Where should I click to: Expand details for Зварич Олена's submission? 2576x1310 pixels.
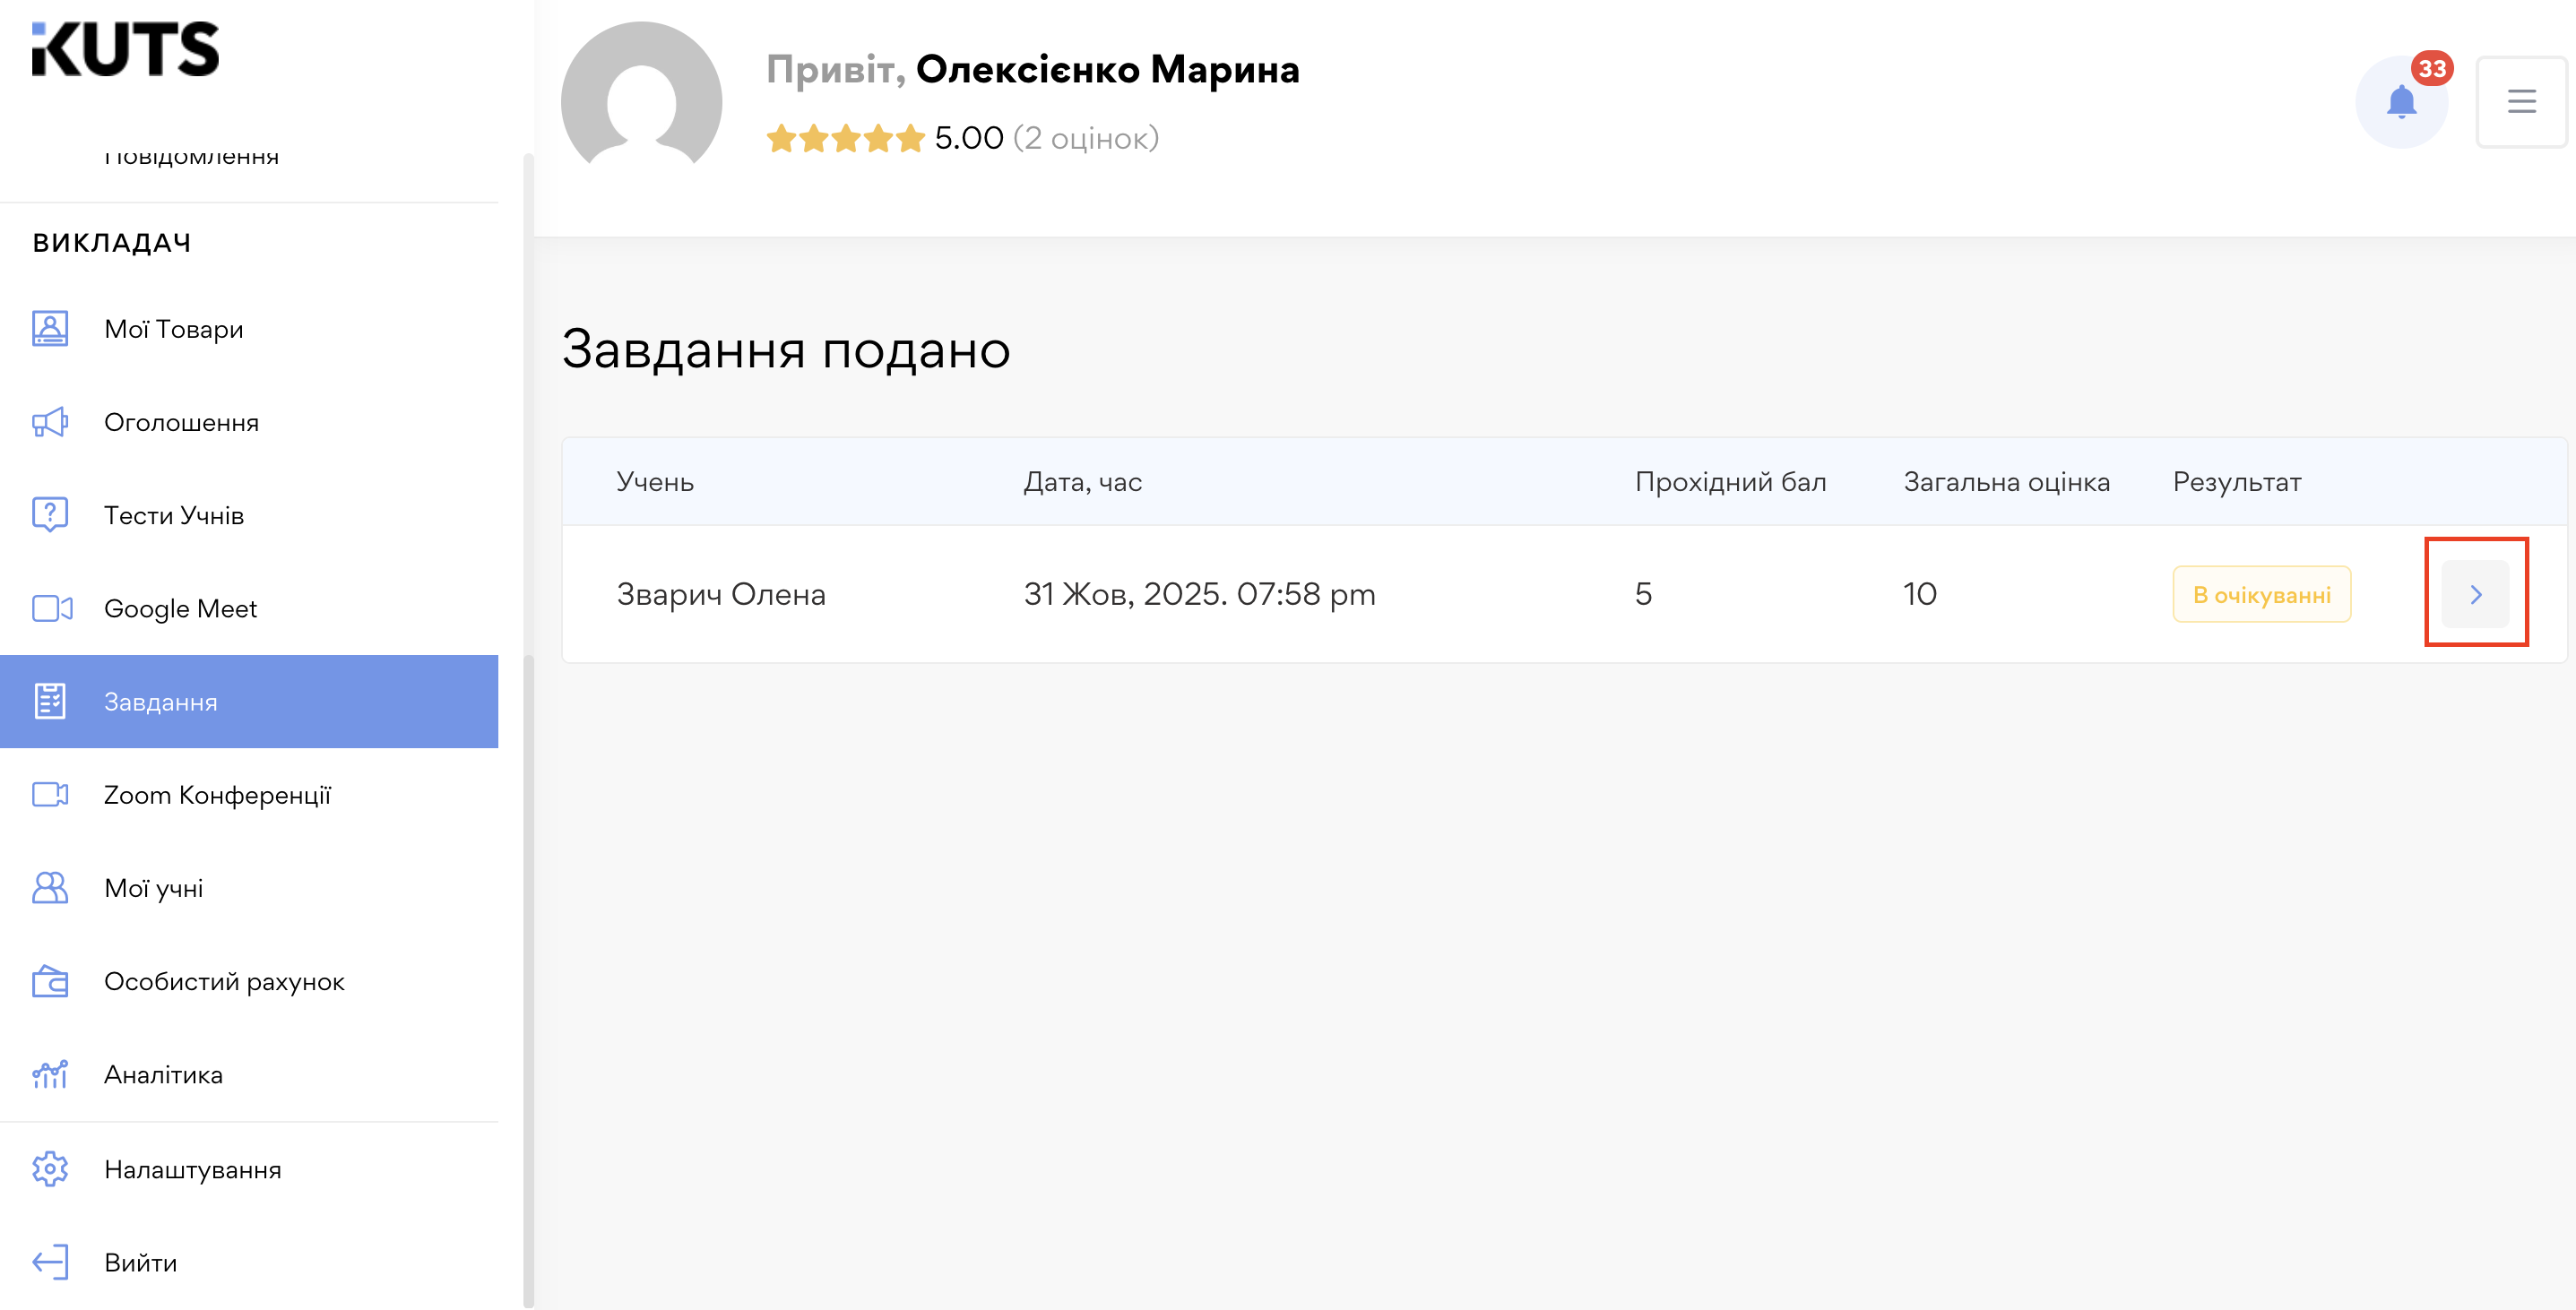(2476, 593)
